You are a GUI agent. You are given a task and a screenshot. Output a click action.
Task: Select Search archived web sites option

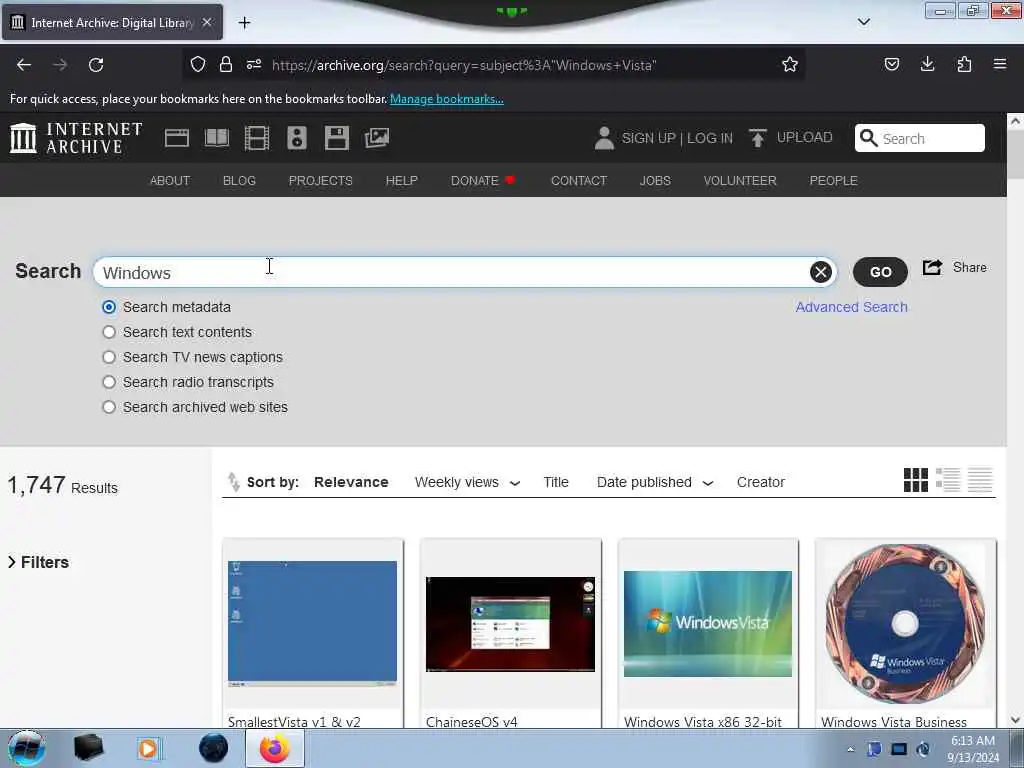point(109,407)
